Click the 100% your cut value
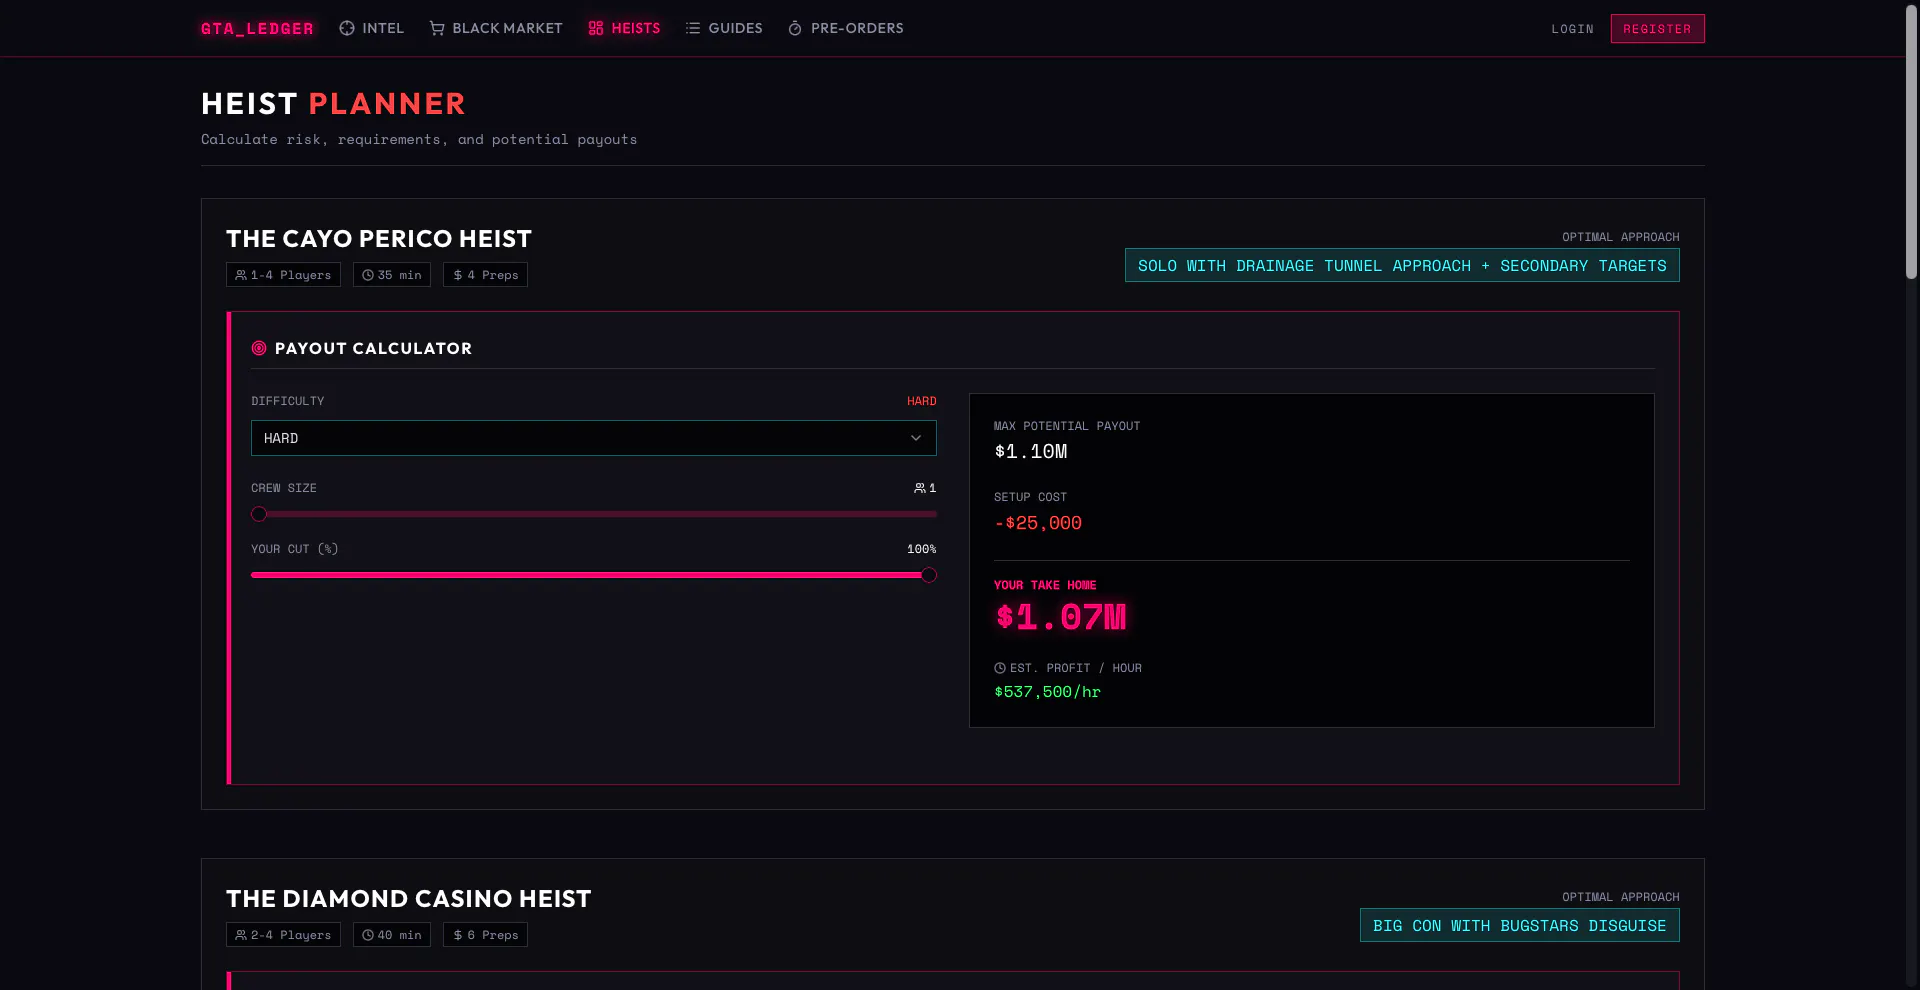This screenshot has width=1920, height=990. 922,549
